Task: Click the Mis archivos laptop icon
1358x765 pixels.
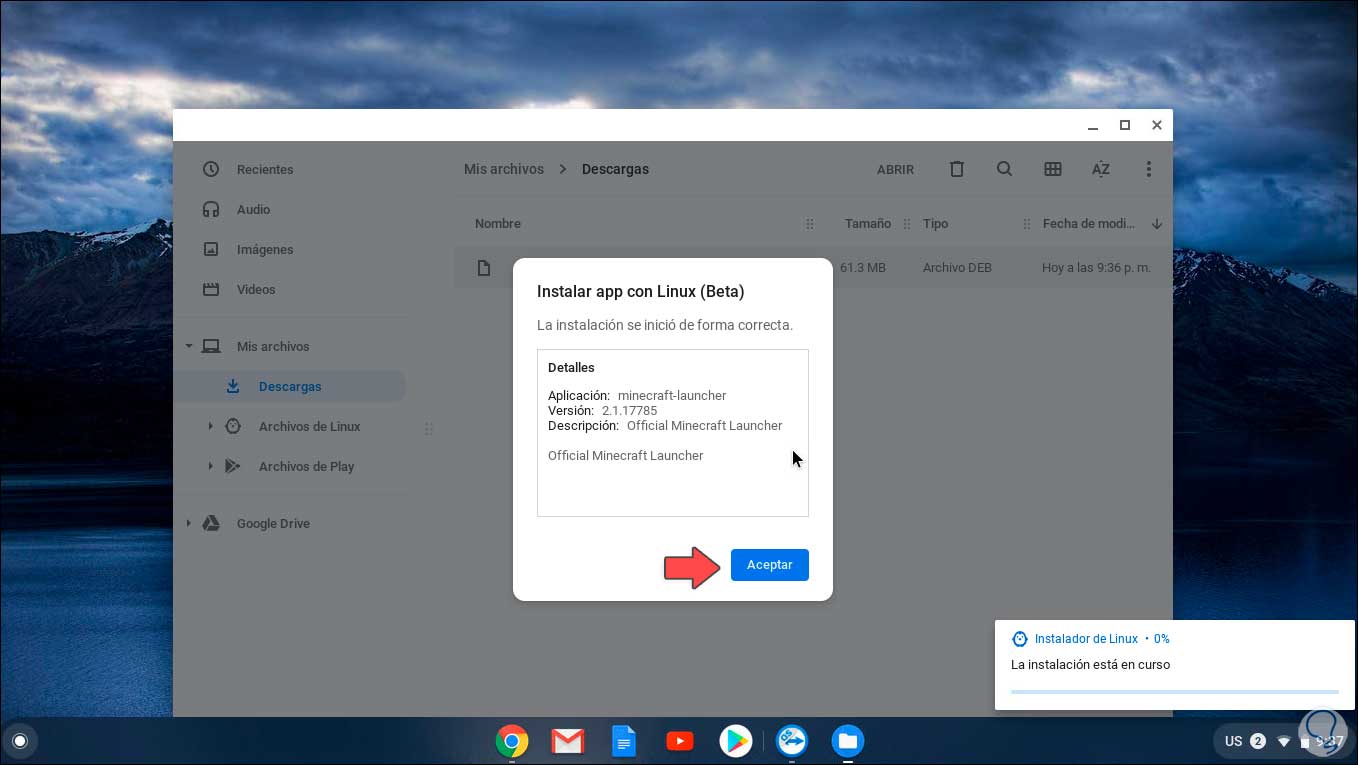Action: 211,346
